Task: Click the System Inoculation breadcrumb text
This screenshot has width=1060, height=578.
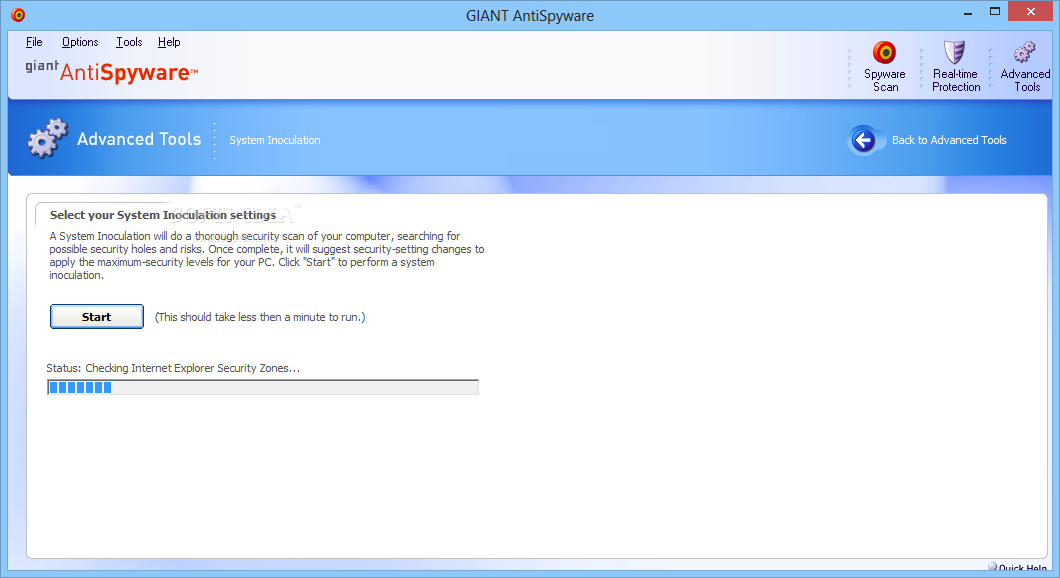Action: click(274, 140)
